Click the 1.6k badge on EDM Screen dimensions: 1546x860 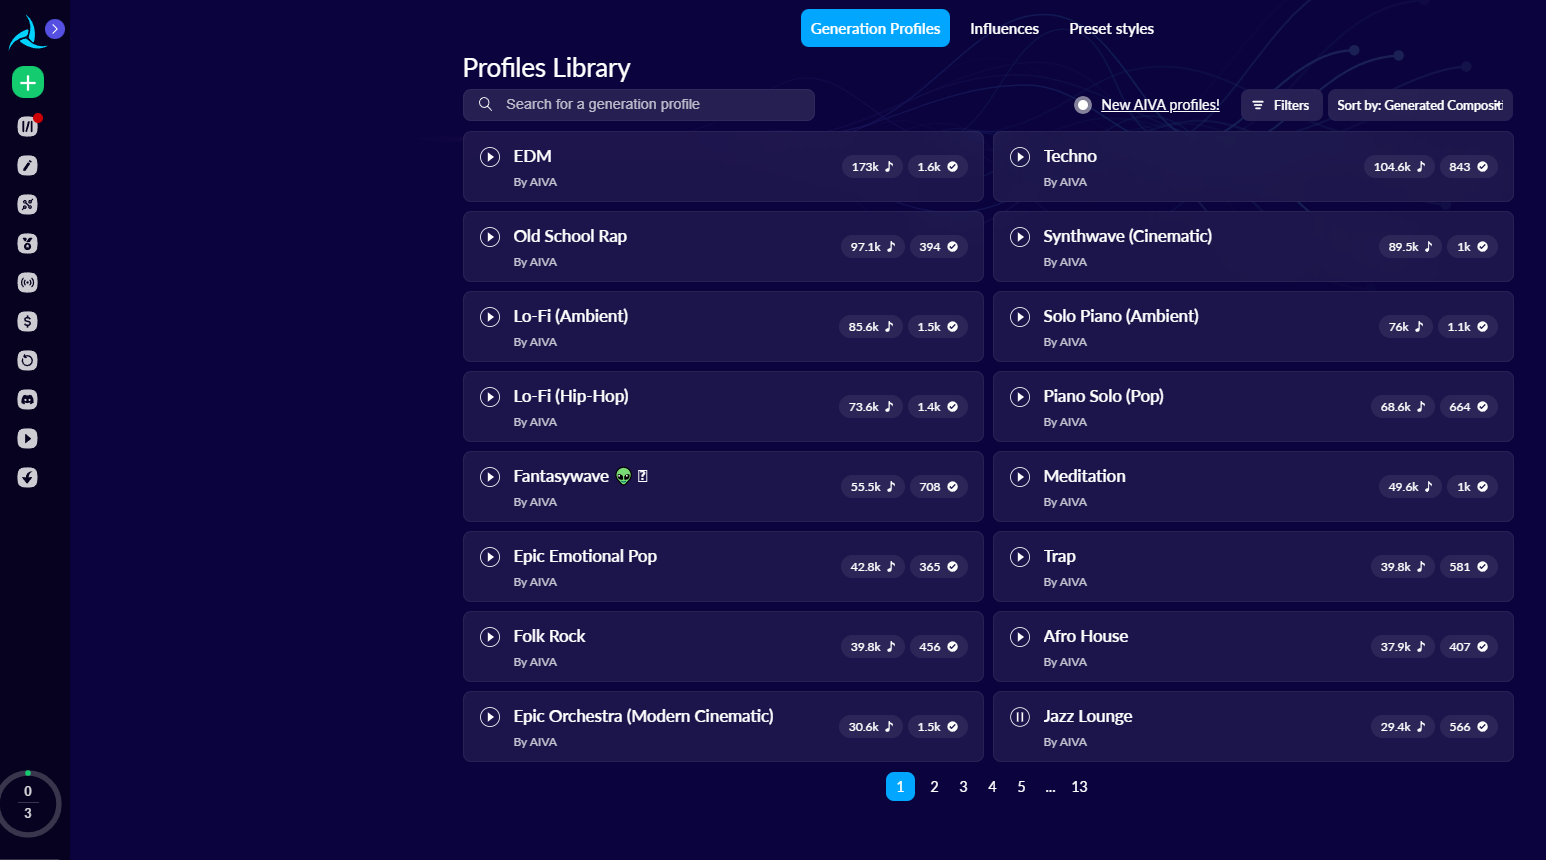coord(937,167)
